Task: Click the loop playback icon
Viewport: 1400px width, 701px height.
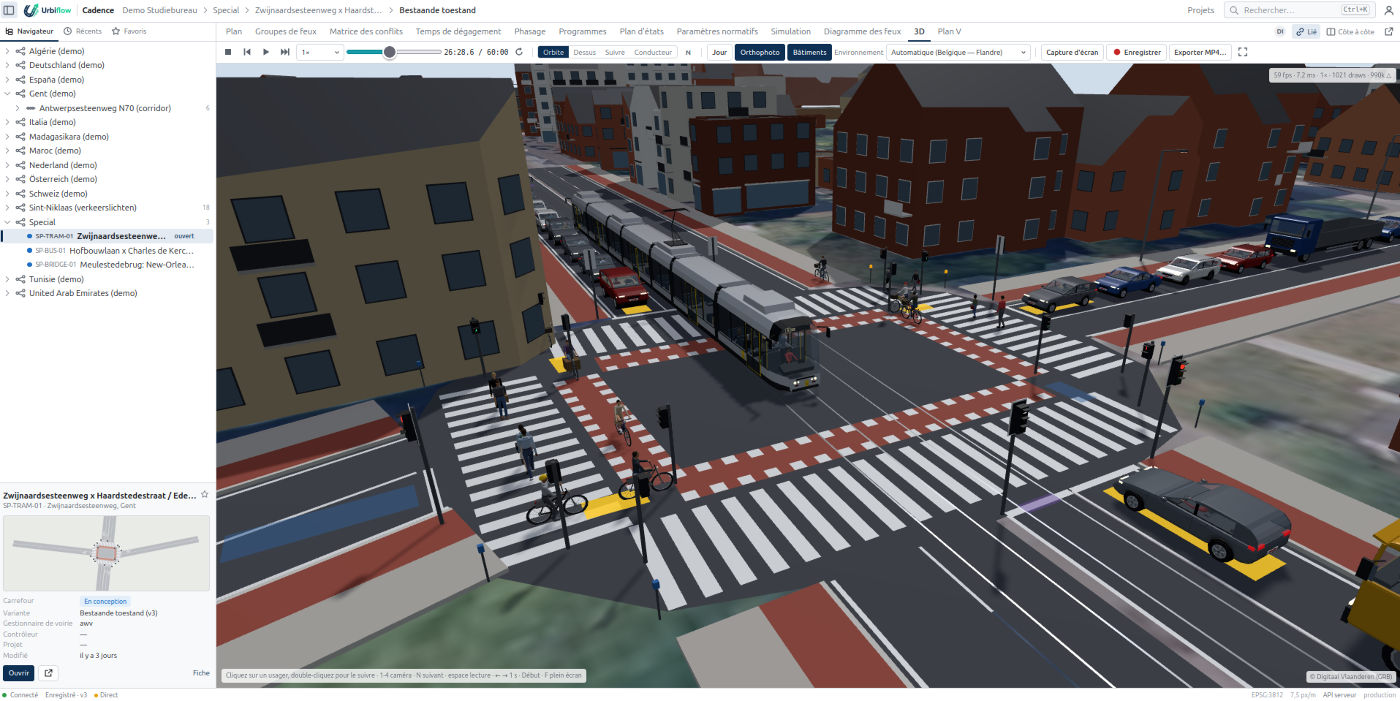Action: [519, 52]
